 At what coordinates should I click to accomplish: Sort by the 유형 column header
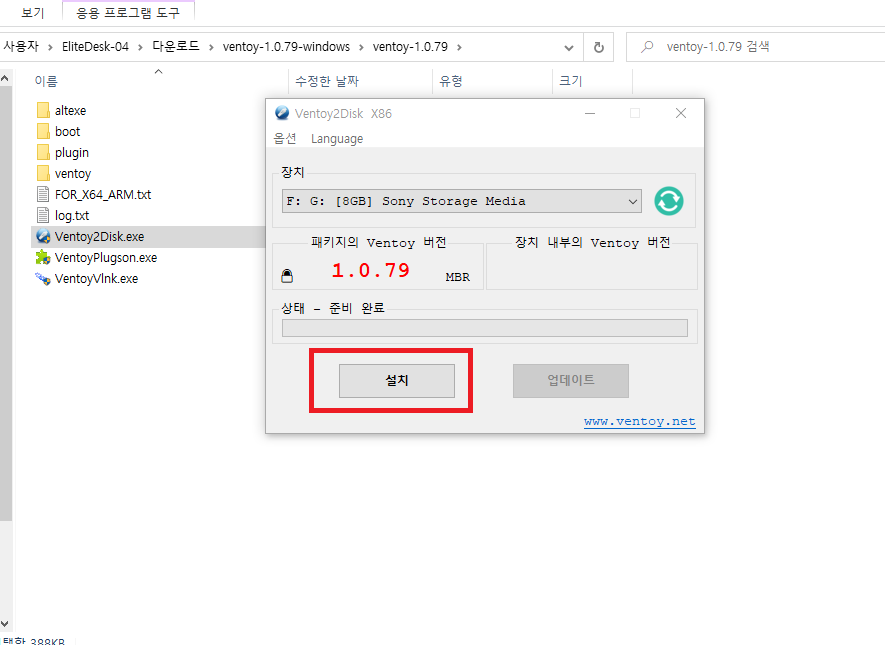tap(451, 81)
